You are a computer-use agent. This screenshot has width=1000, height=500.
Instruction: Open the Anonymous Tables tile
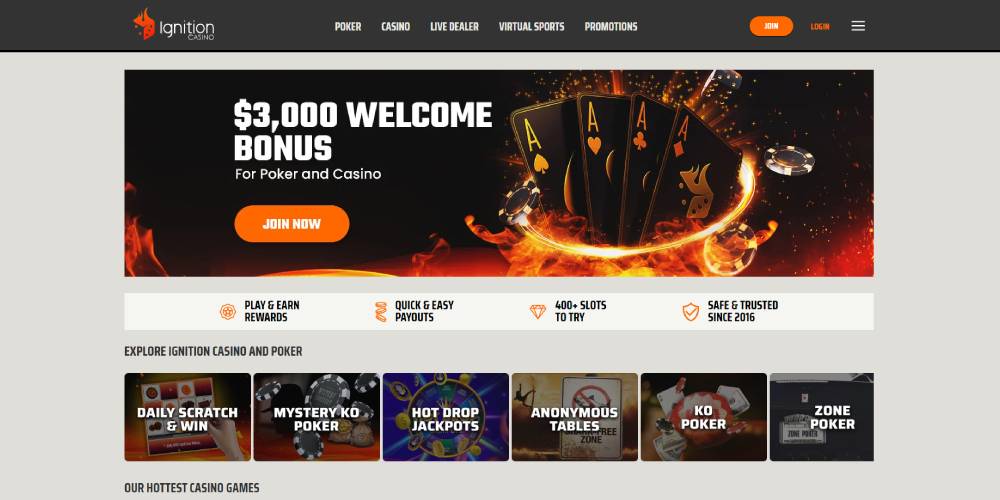point(574,417)
